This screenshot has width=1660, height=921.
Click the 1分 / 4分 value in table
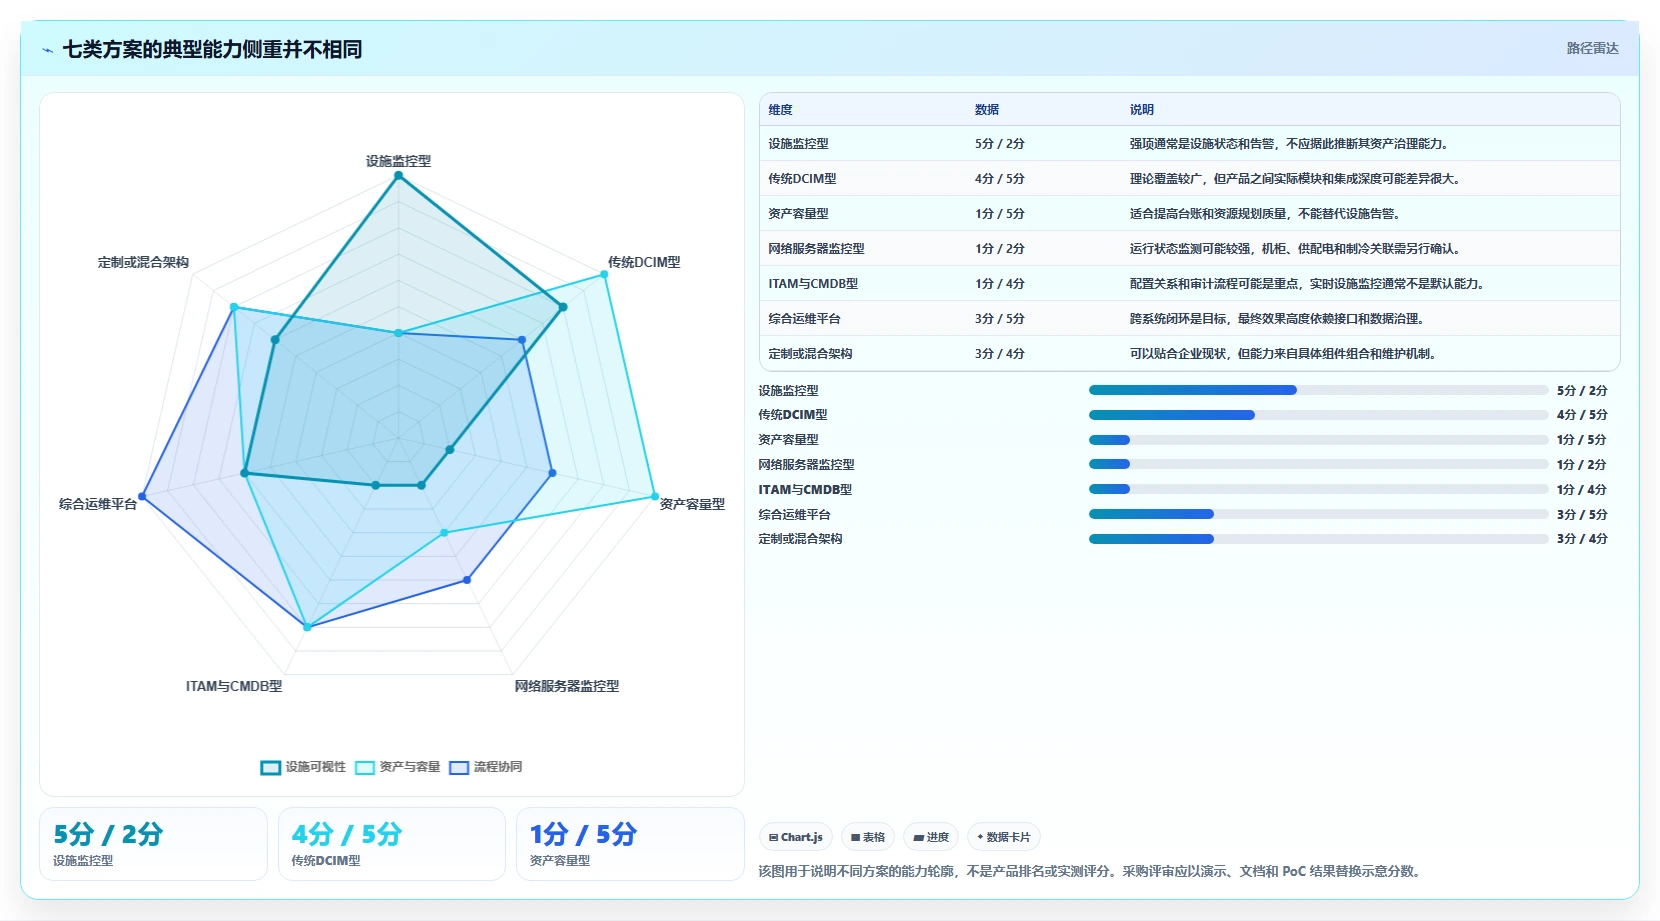(x=1000, y=284)
